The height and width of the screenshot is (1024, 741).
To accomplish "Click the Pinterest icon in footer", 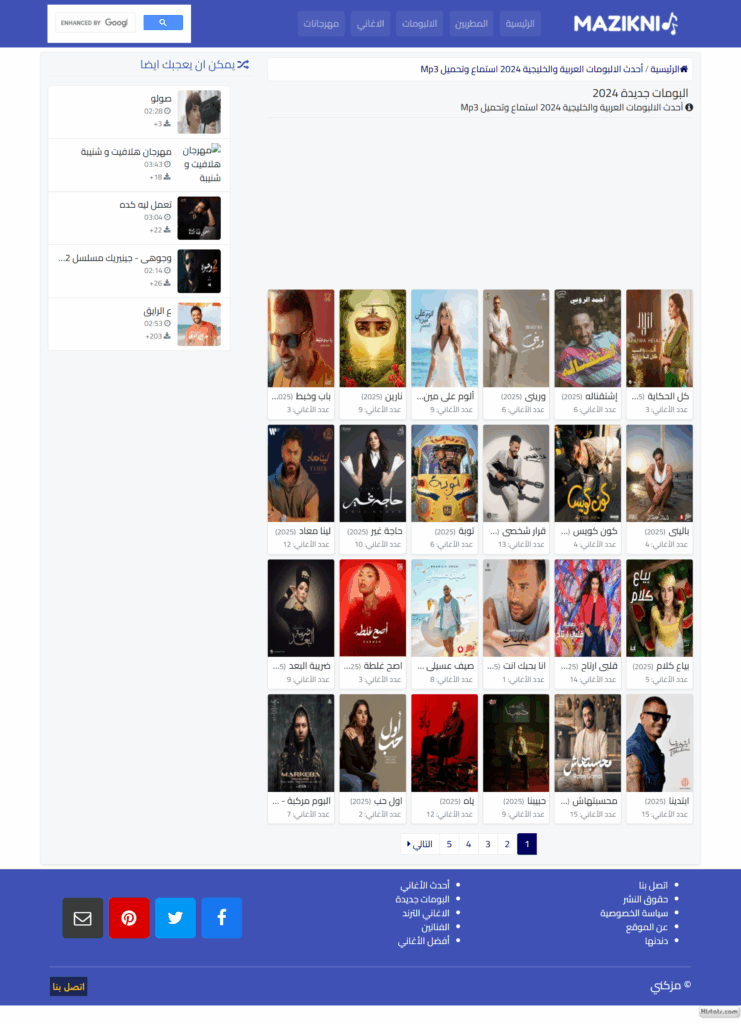I will coord(129,918).
